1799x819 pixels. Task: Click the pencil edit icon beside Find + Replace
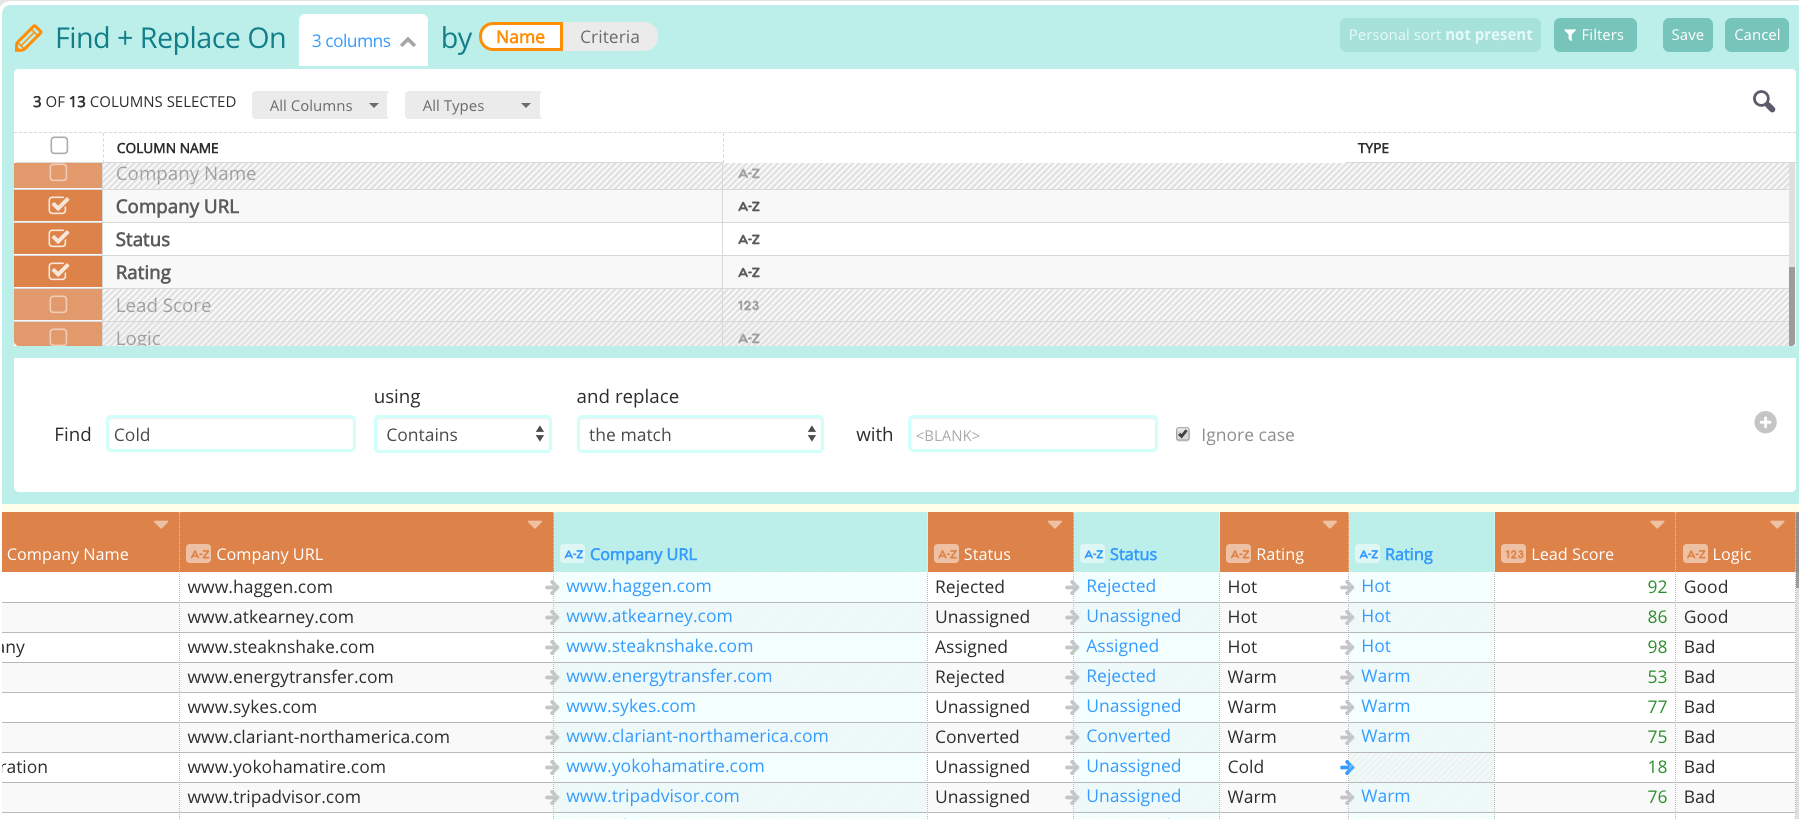[x=28, y=39]
